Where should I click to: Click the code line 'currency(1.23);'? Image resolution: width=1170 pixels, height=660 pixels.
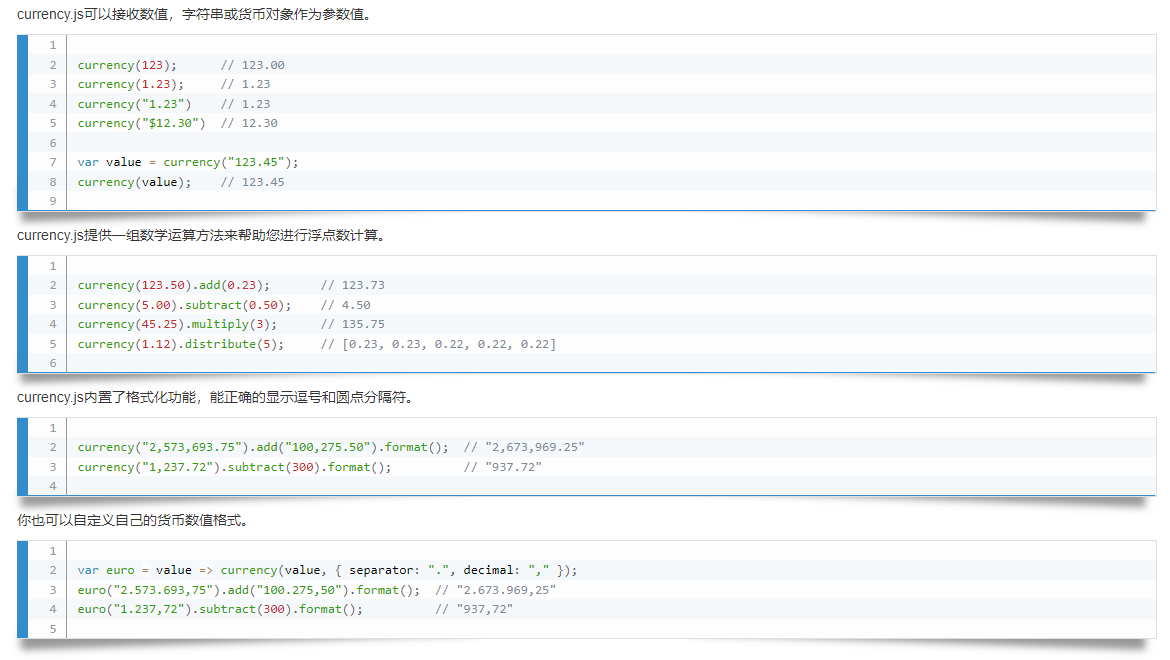coord(131,84)
